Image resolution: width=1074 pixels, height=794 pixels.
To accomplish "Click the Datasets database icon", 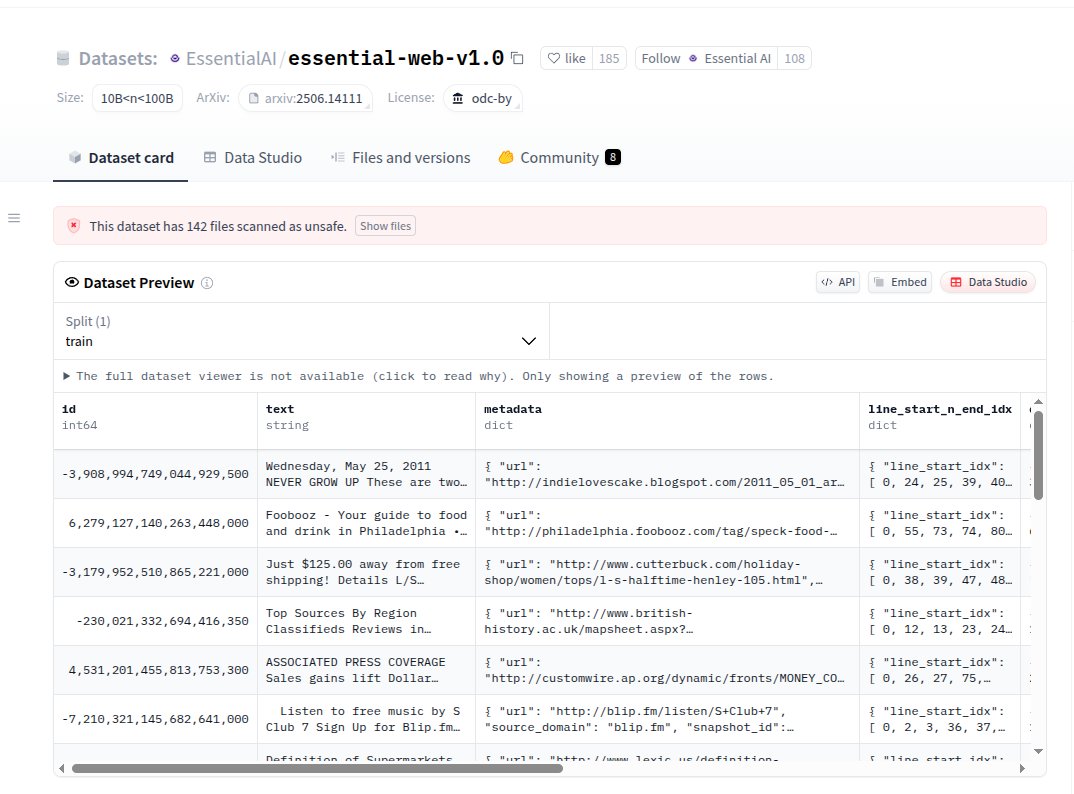I will [x=63, y=59].
